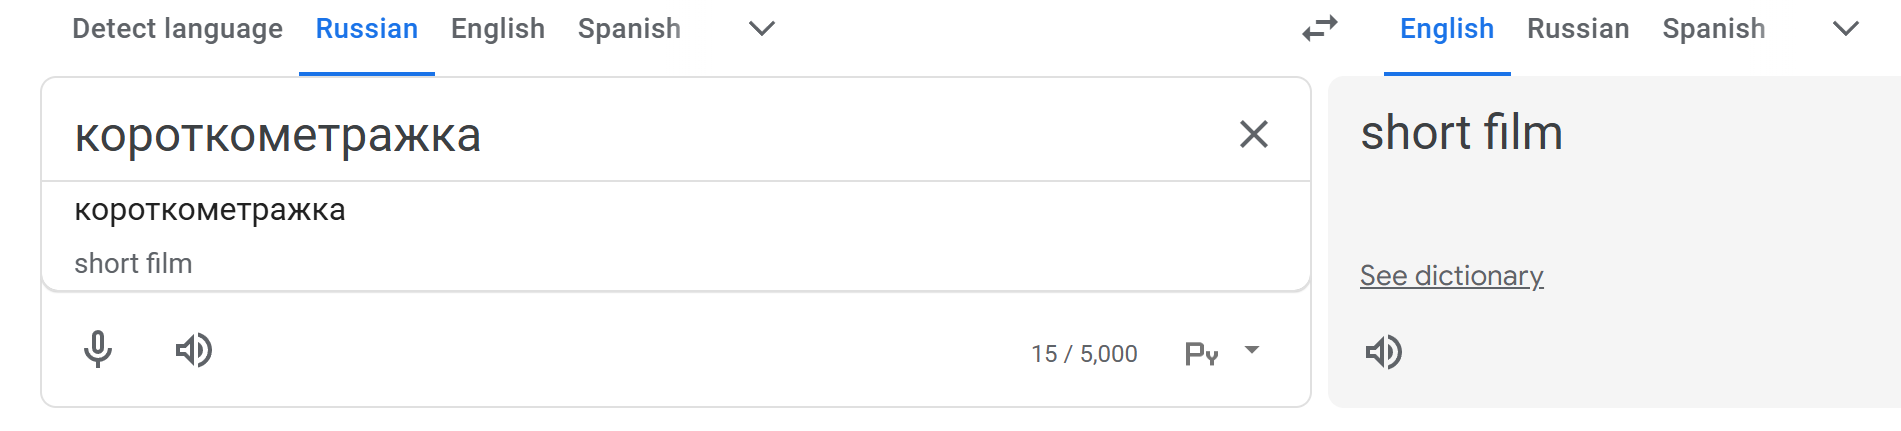This screenshot has width=1901, height=431.
Task: Listen to the Russian source text
Action: 193,350
